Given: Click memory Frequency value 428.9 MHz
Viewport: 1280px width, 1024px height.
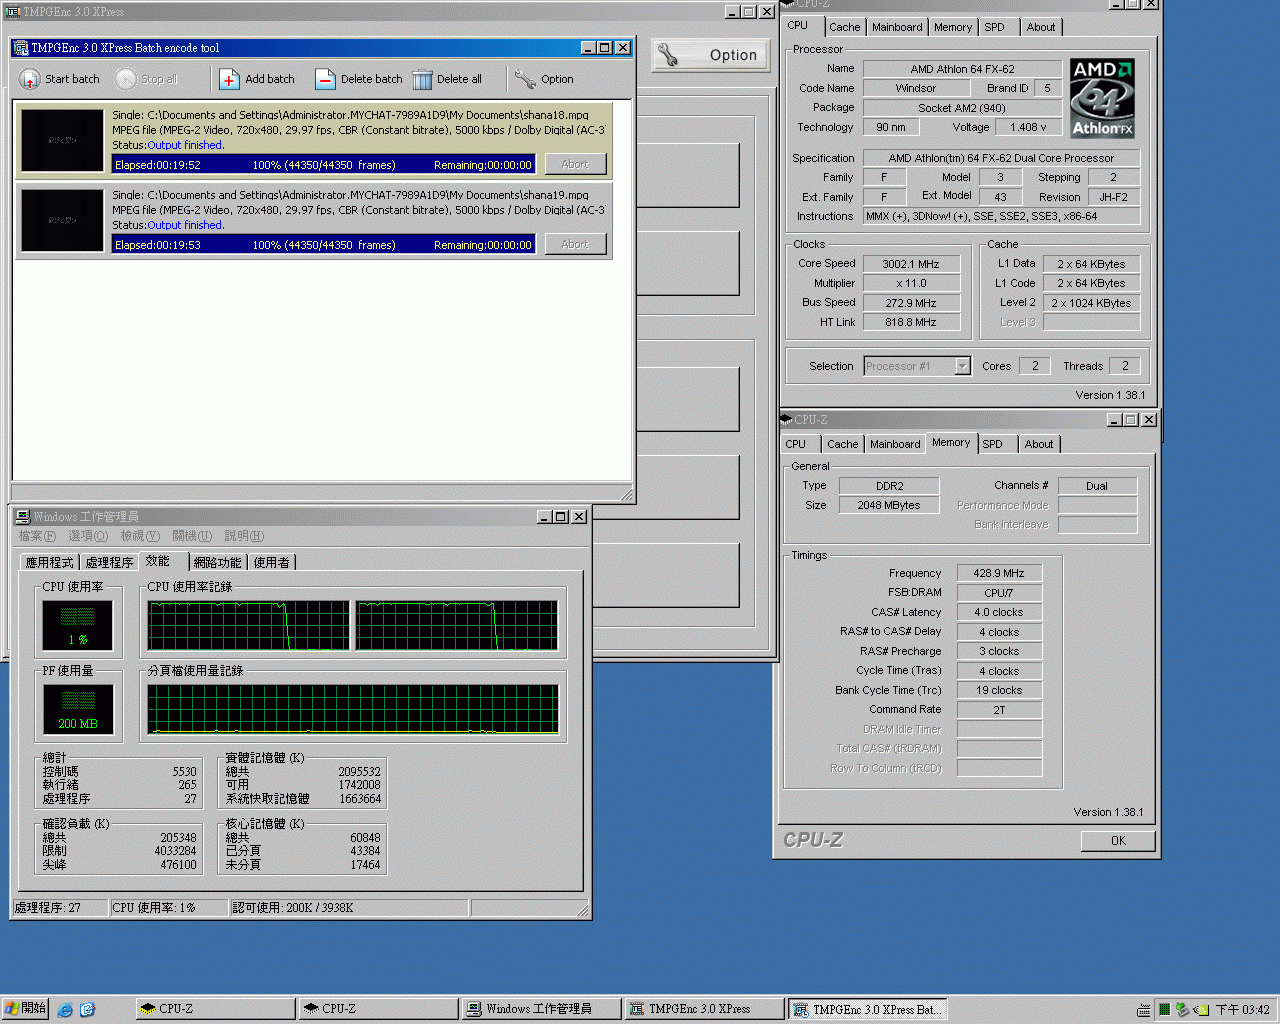Looking at the screenshot, I should (999, 573).
